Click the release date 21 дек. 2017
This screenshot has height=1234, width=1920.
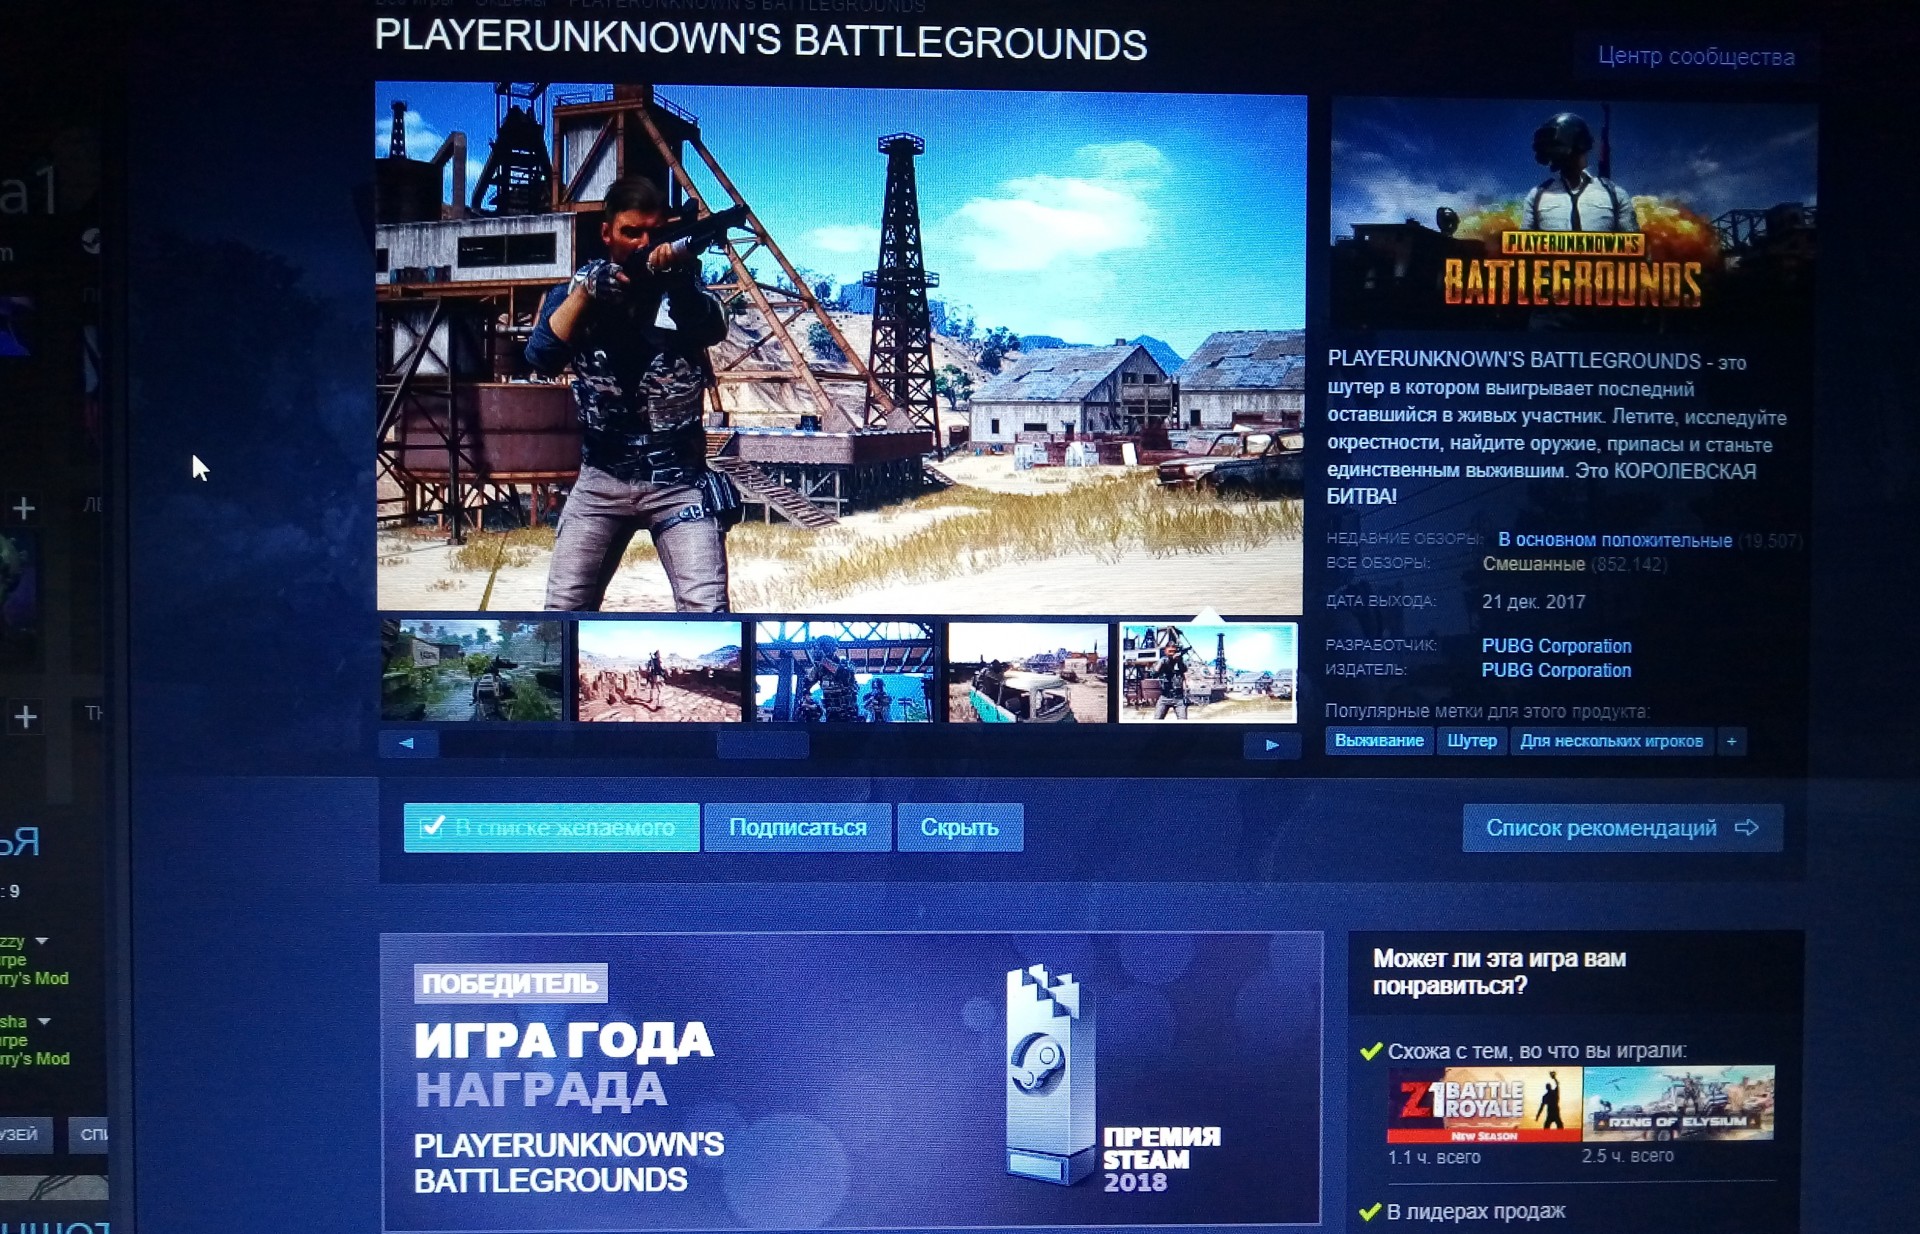point(1533,602)
